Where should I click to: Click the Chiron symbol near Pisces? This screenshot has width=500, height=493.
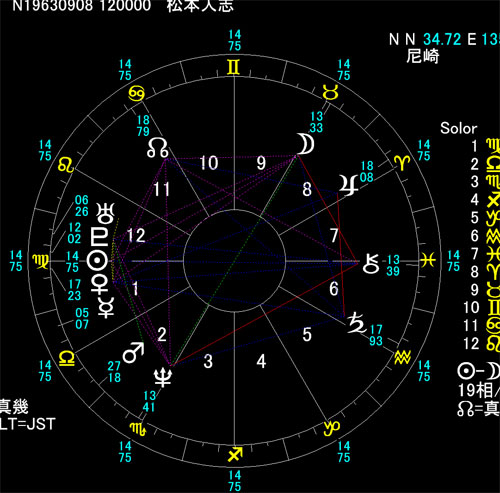(x=371, y=264)
